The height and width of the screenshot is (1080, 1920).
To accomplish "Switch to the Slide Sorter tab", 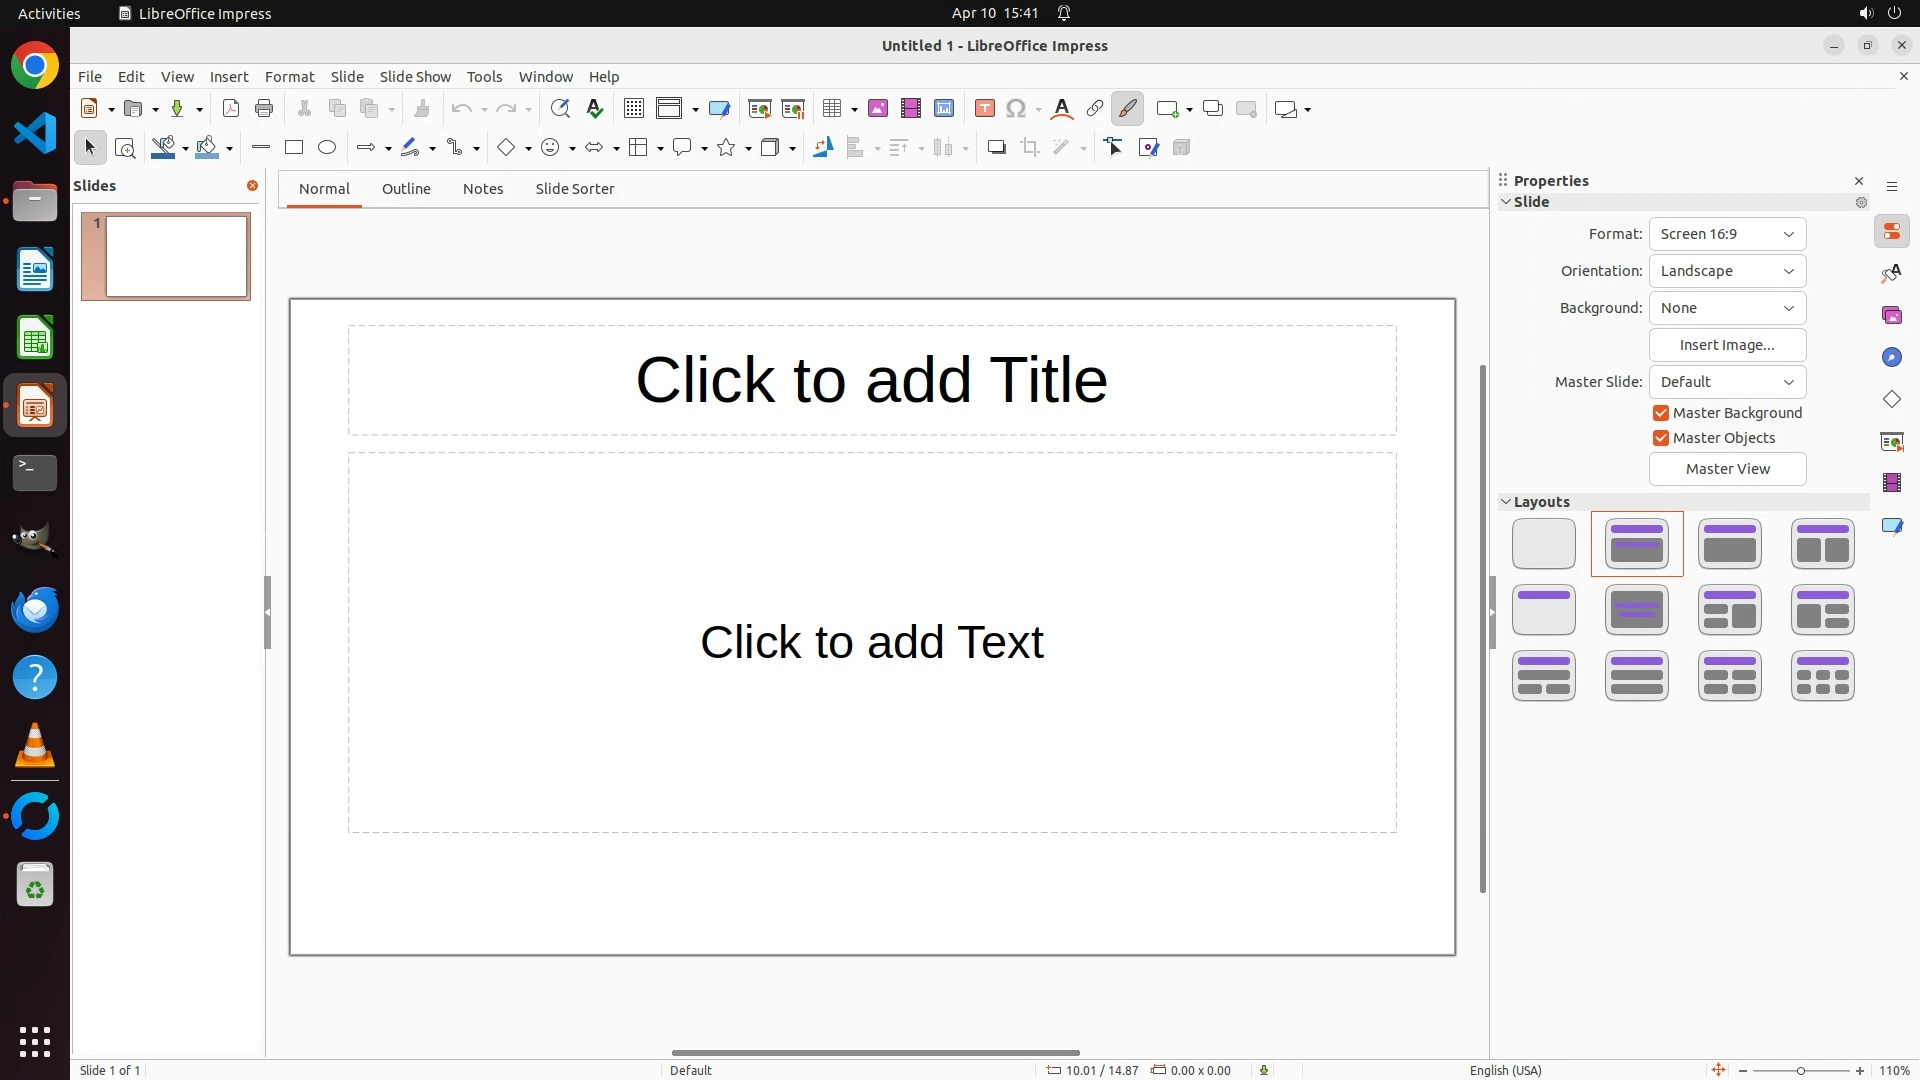I will (x=574, y=189).
